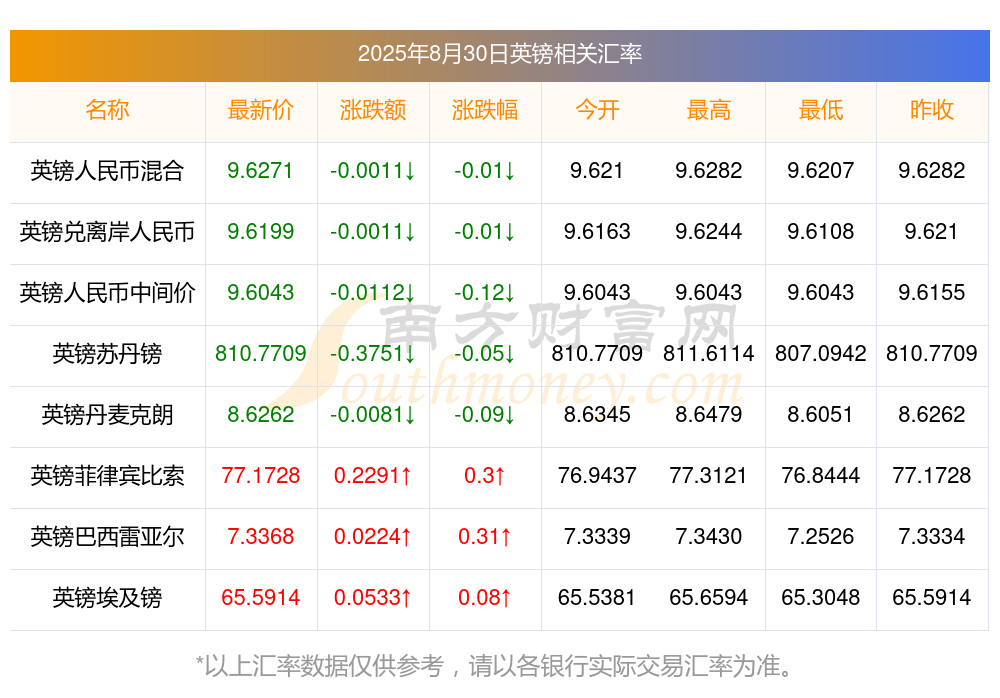Image resolution: width=1000 pixels, height=698 pixels.
Task: Click low value 807.0942
Action: 821,353
